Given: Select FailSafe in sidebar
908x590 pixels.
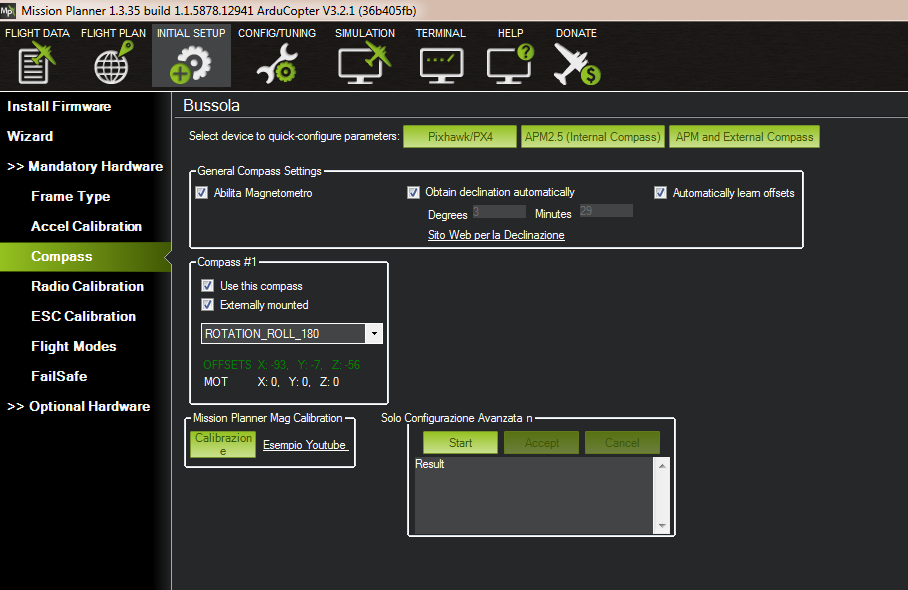Looking at the screenshot, I should point(59,376).
